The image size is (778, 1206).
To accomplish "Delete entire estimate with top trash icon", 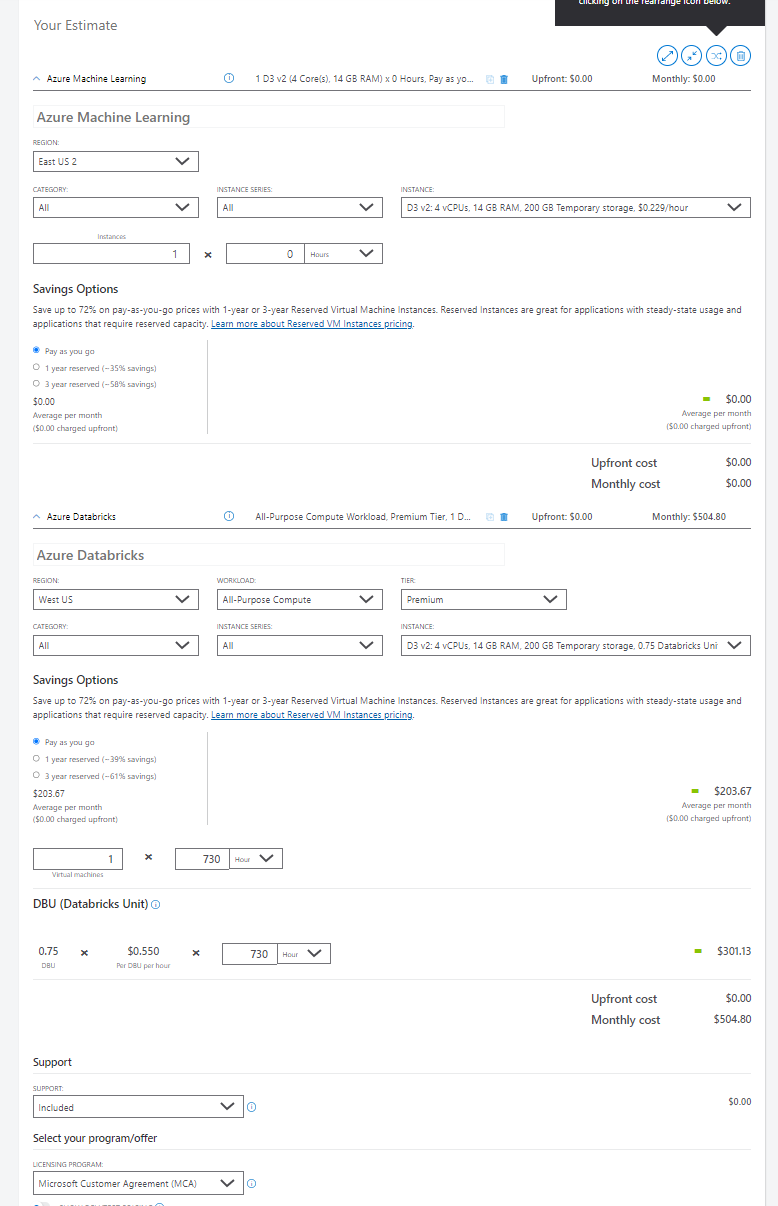I will (740, 55).
